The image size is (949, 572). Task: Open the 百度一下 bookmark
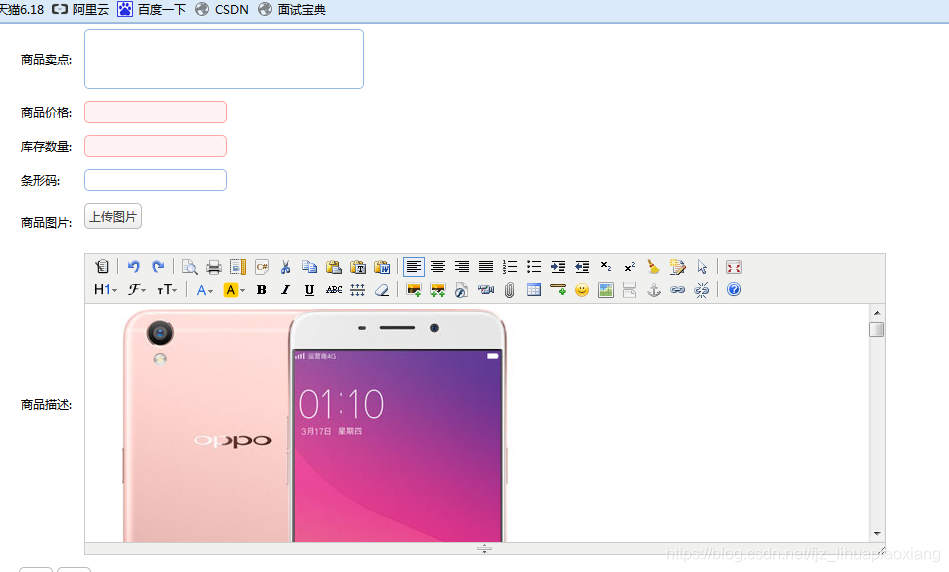point(151,10)
